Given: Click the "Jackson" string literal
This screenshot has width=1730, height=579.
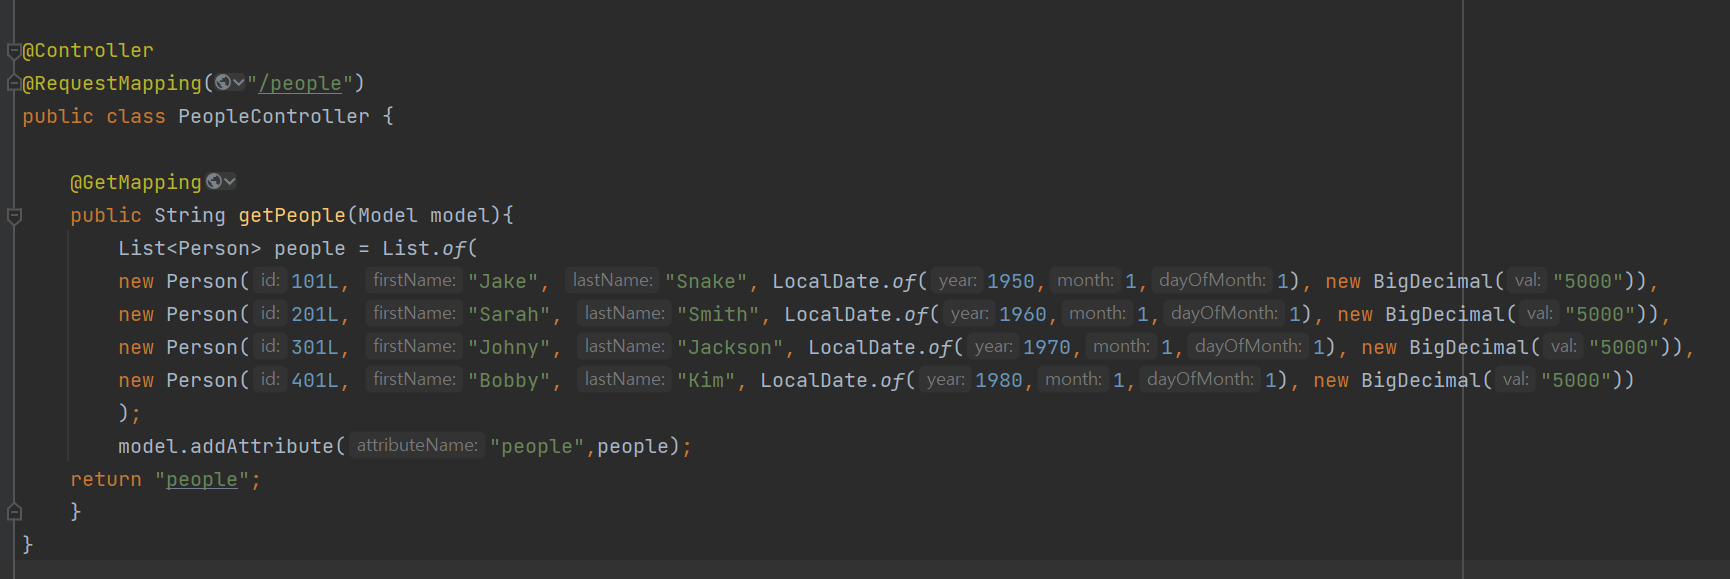Looking at the screenshot, I should pyautogui.click(x=730, y=347).
